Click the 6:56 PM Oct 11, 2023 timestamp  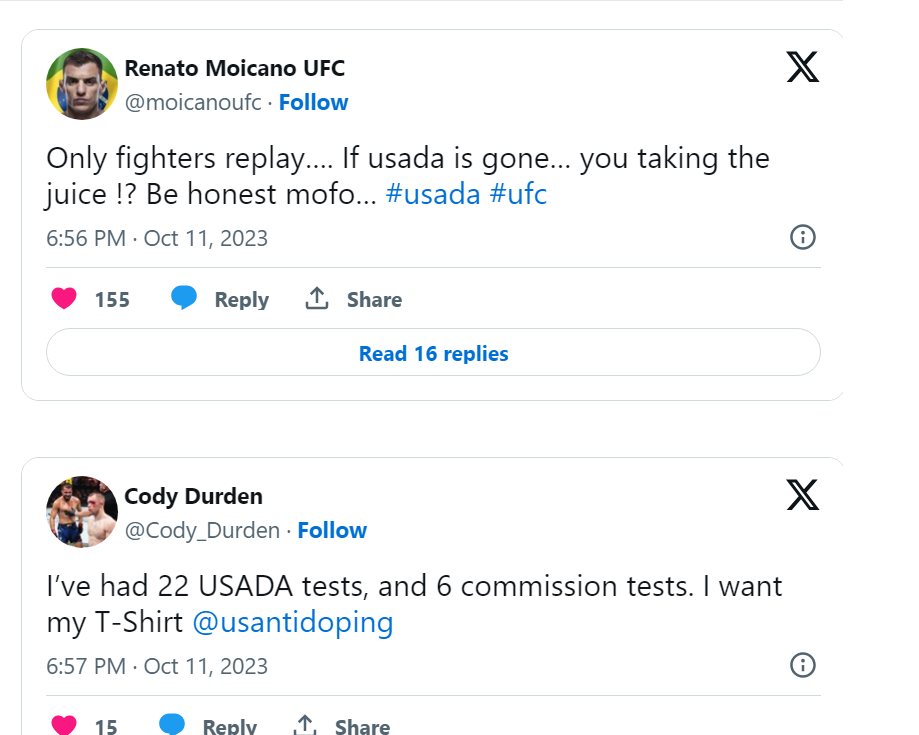tap(157, 239)
